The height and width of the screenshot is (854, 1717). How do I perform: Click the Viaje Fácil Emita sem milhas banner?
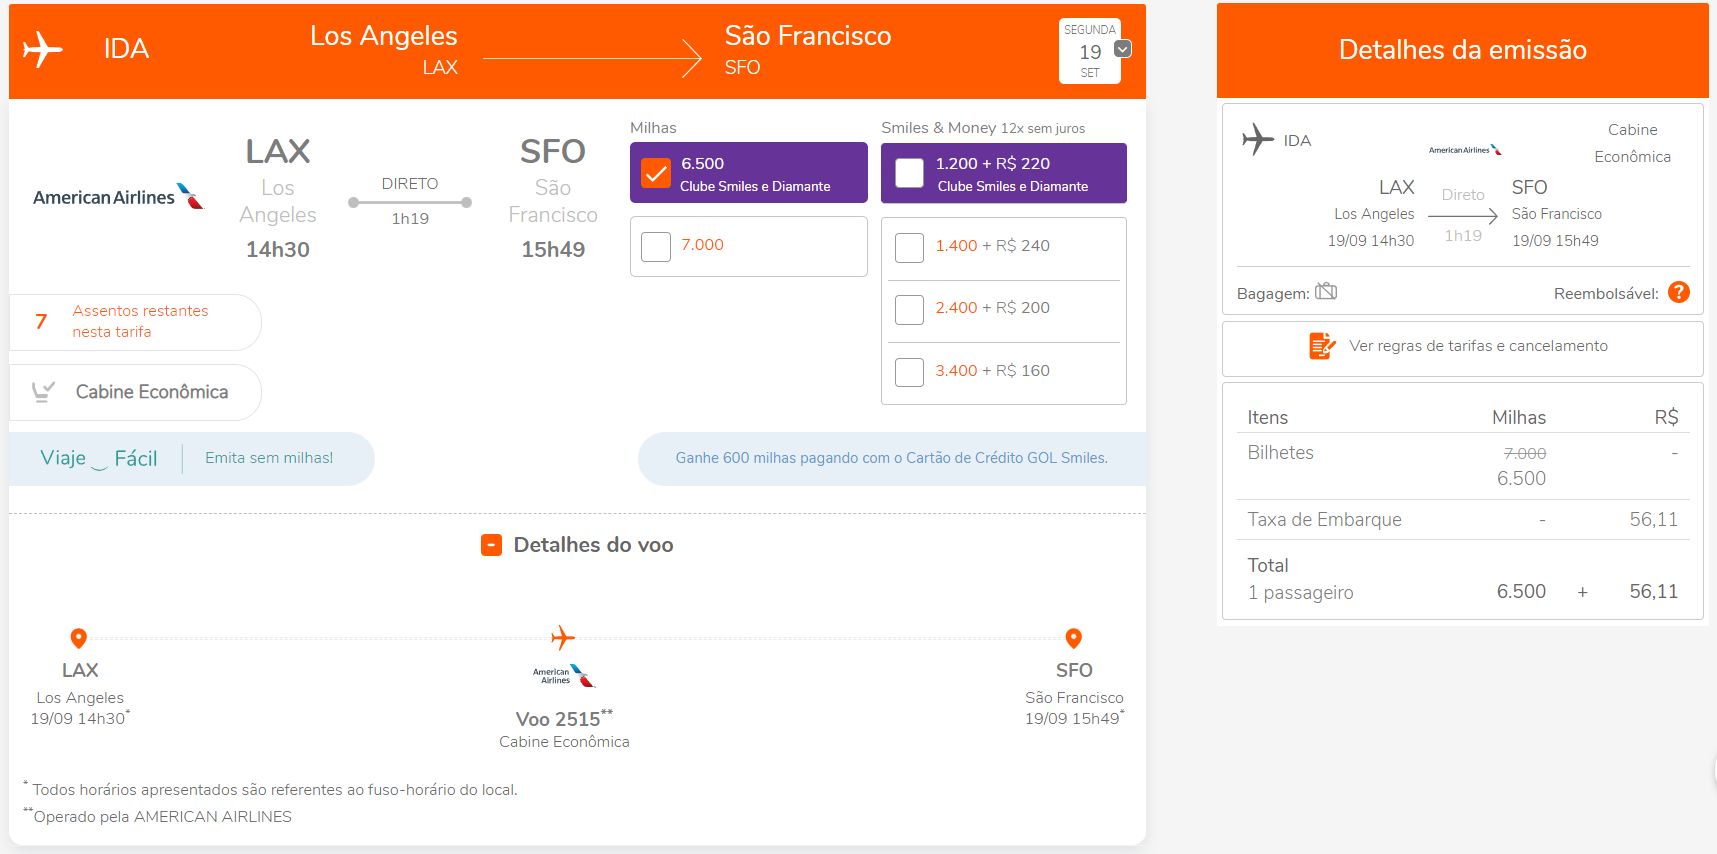[x=191, y=459]
